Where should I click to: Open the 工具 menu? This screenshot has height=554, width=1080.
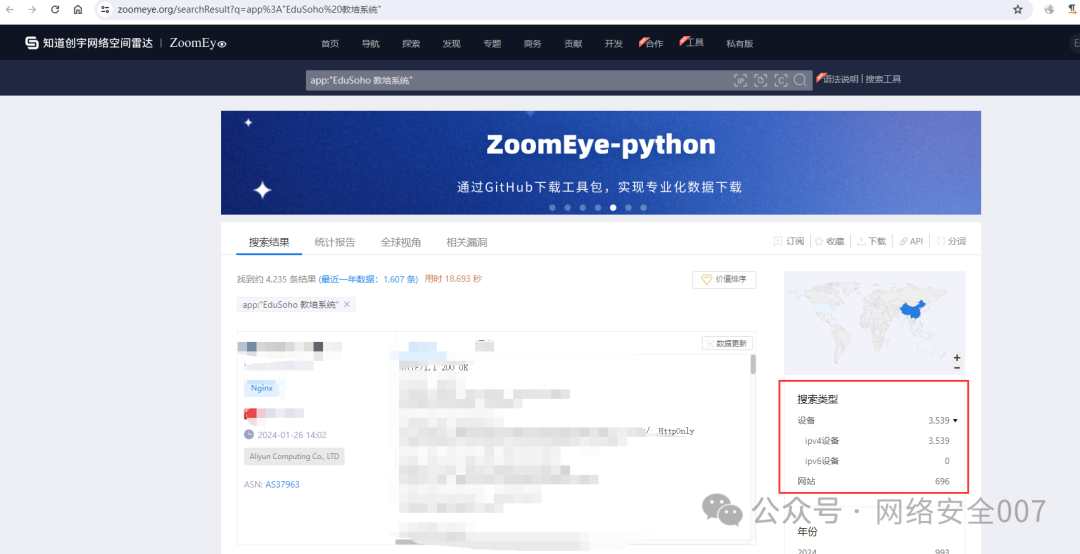click(x=693, y=43)
